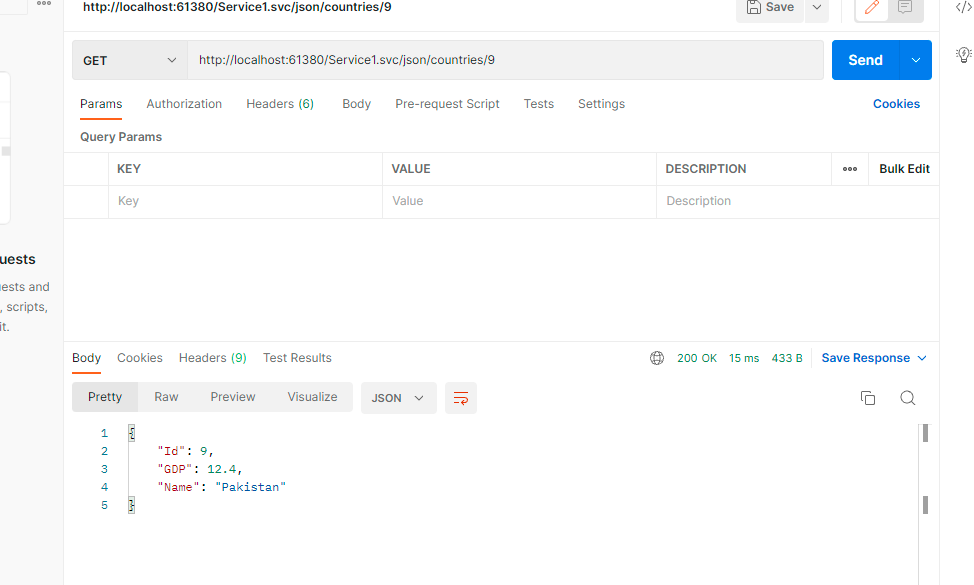This screenshot has height=585, width=974.
Task: Click the 200 OK status
Action: coord(697,358)
